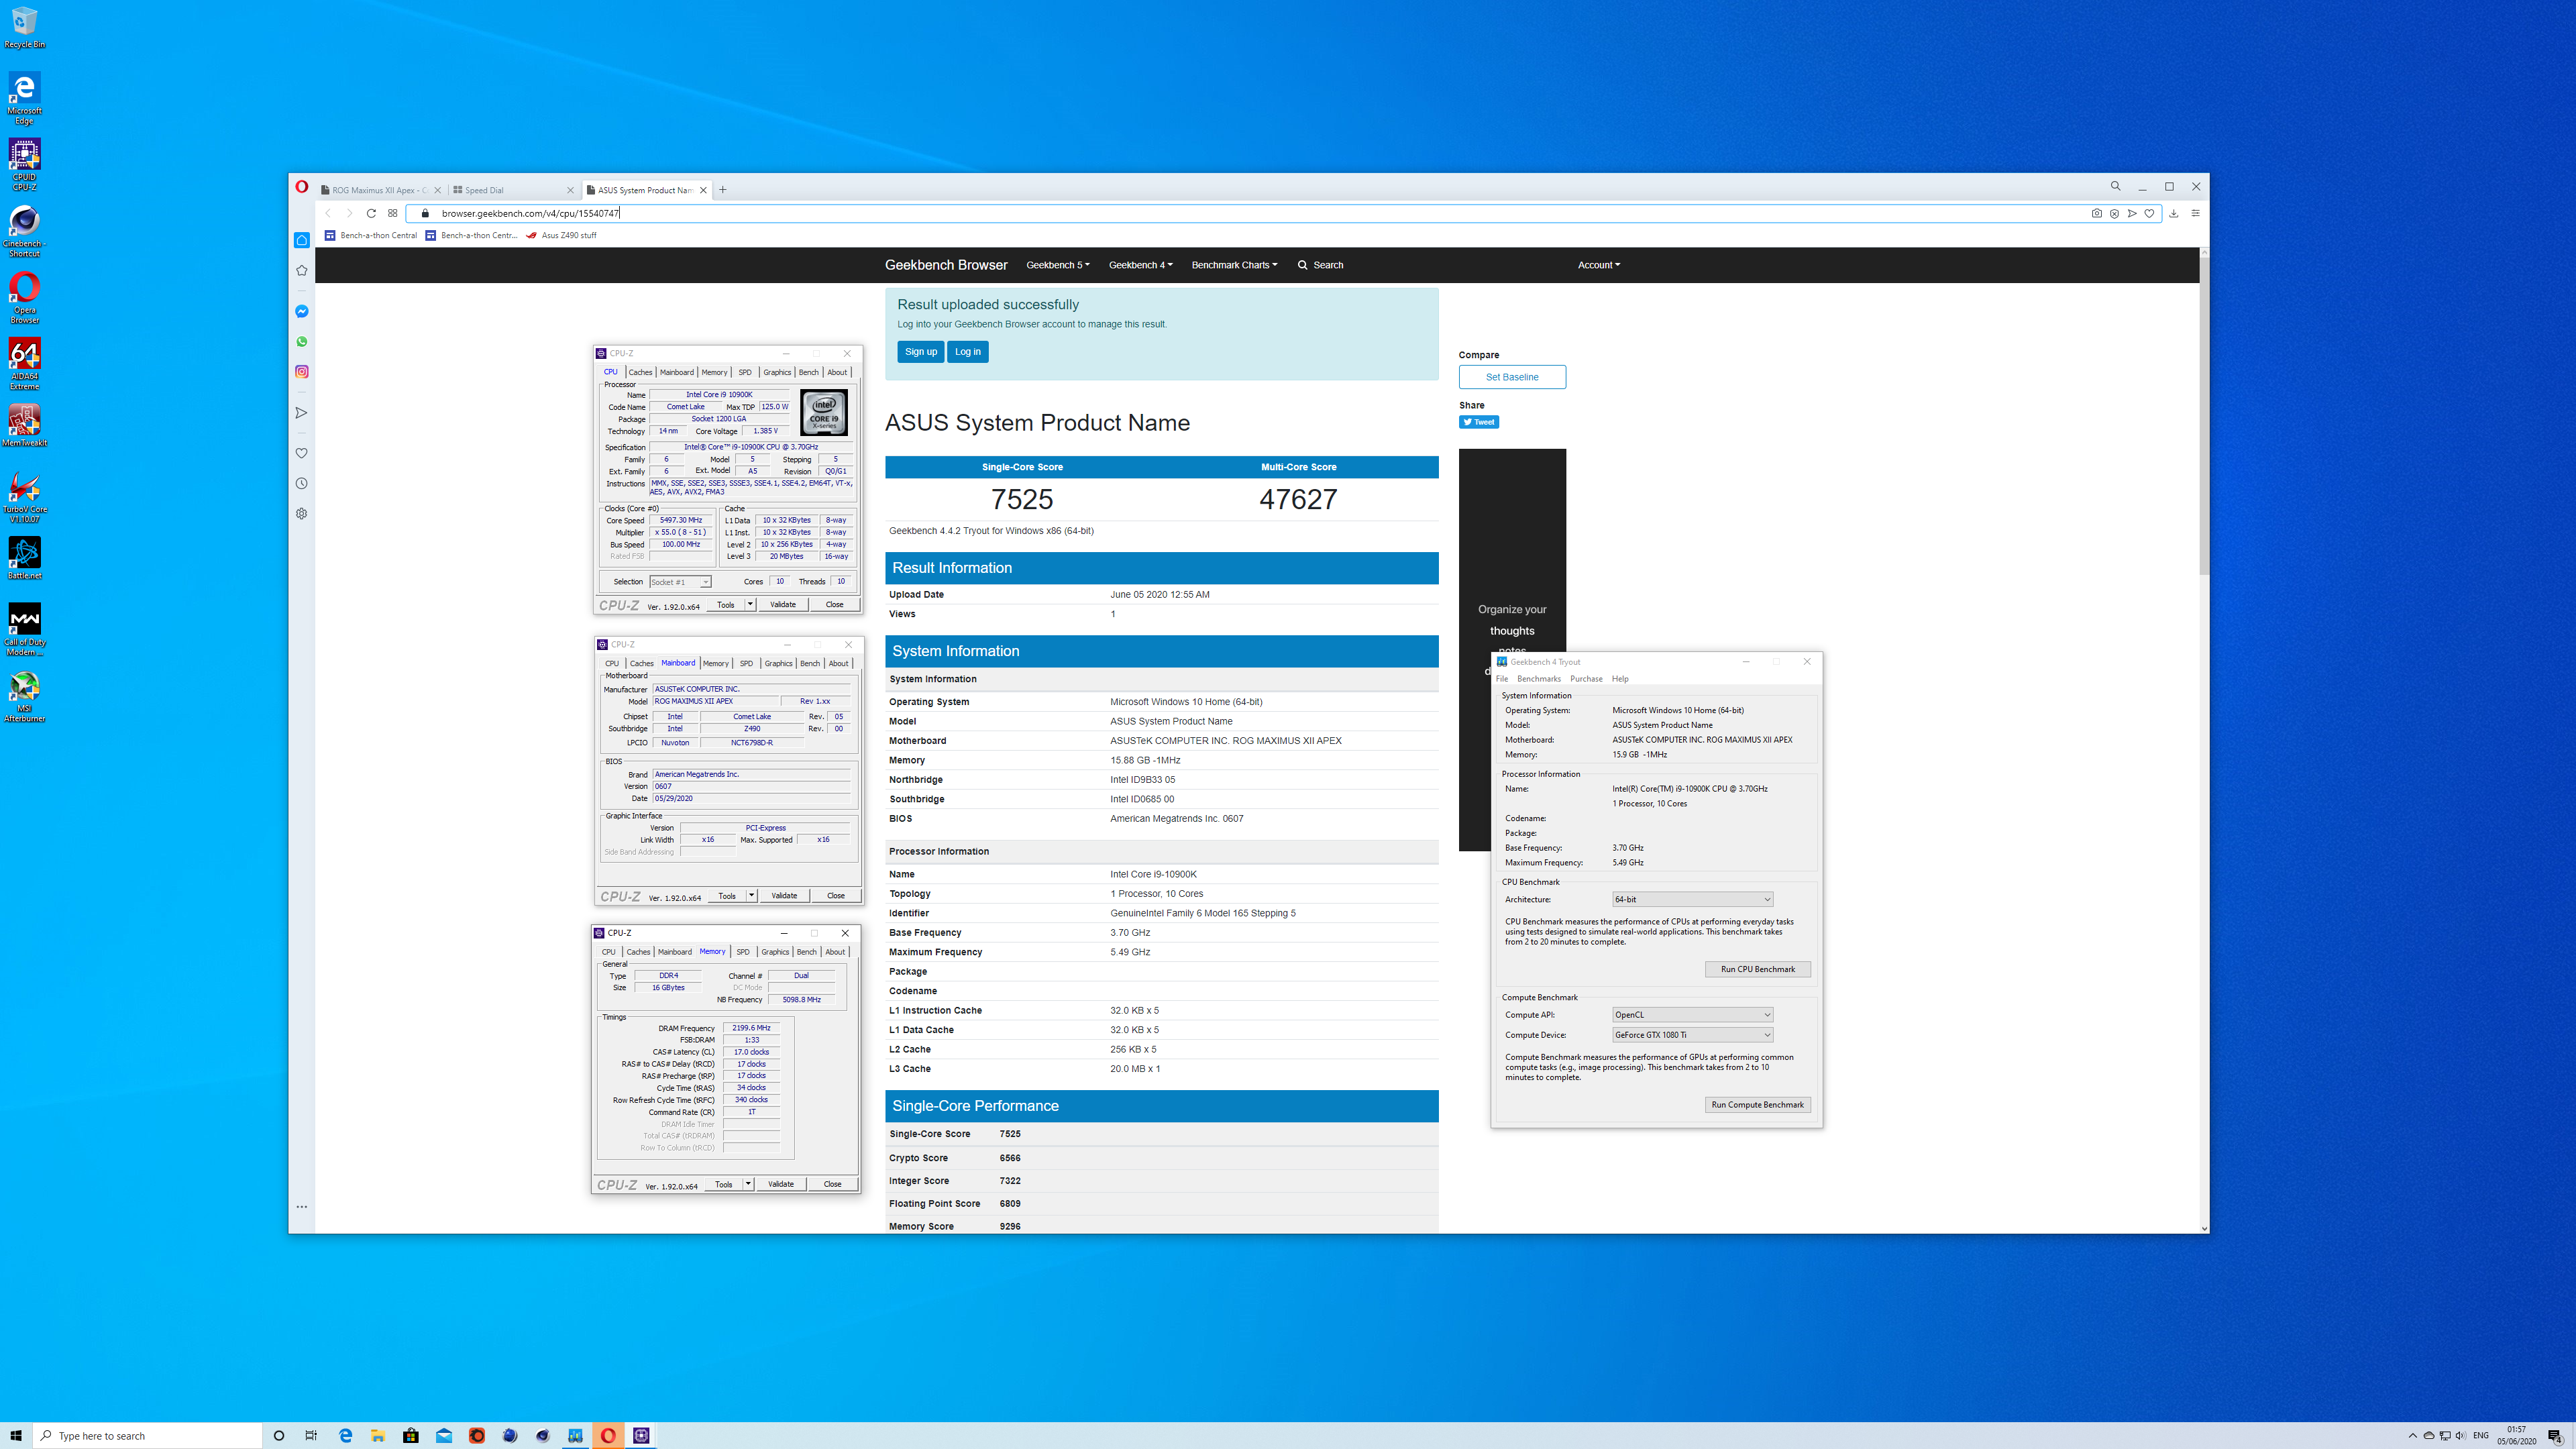
Task: Expand Account dropdown in navbar
Action: click(x=1599, y=265)
